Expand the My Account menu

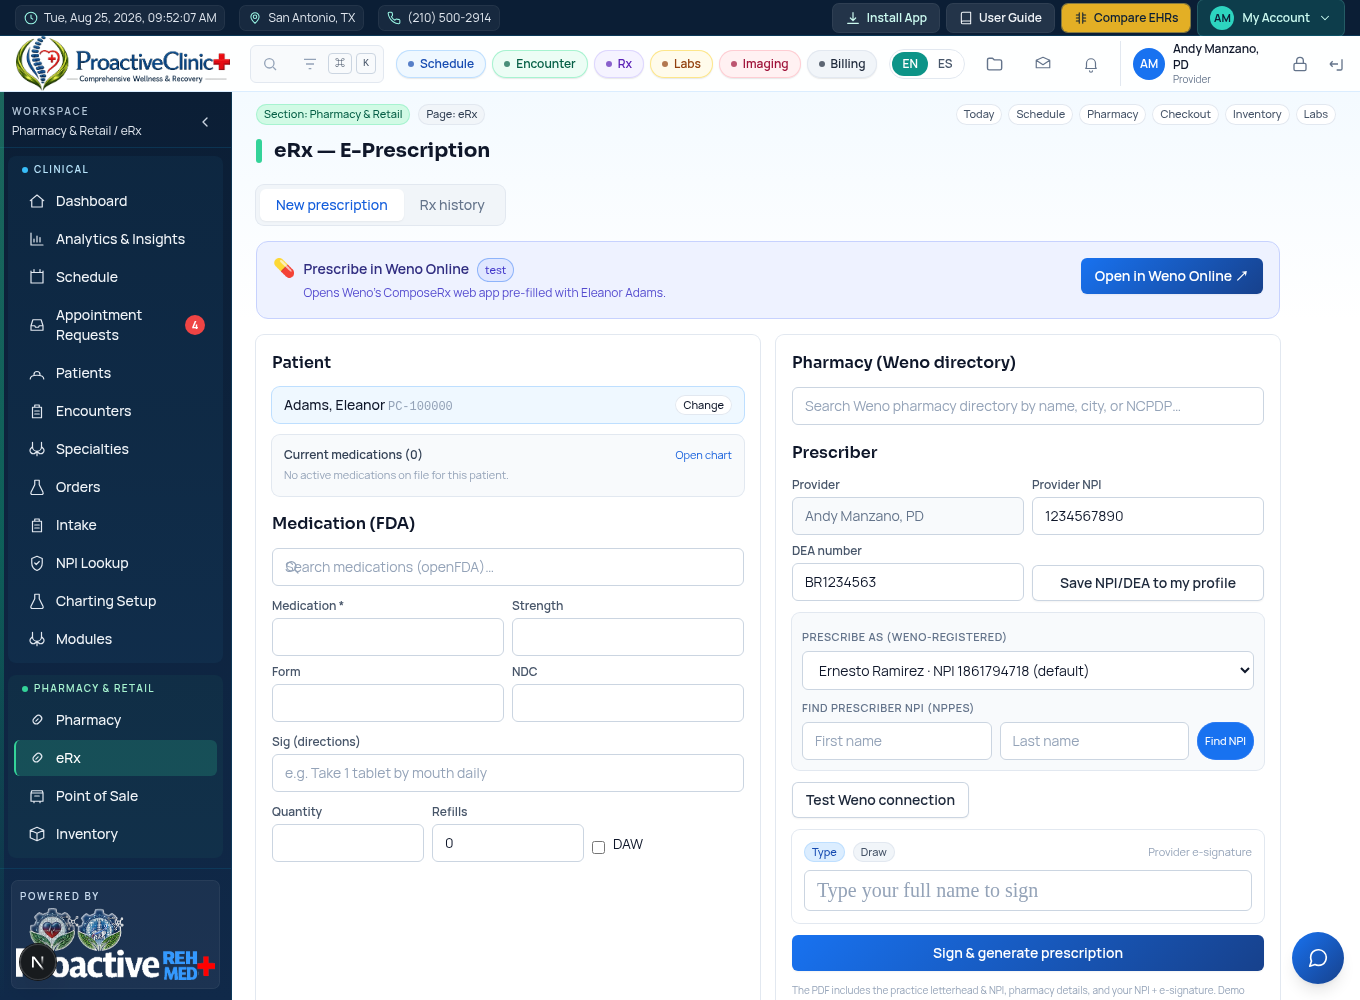pos(1272,18)
